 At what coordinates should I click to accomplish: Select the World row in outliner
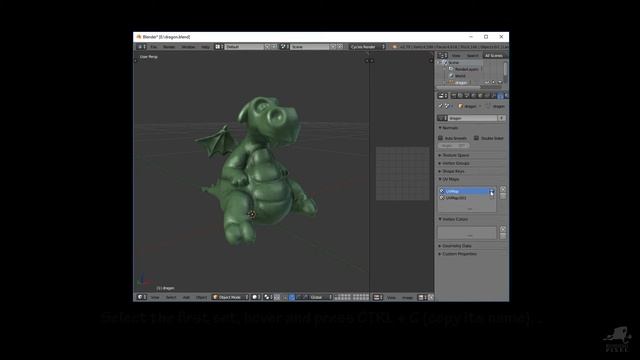pyautogui.click(x=460, y=76)
